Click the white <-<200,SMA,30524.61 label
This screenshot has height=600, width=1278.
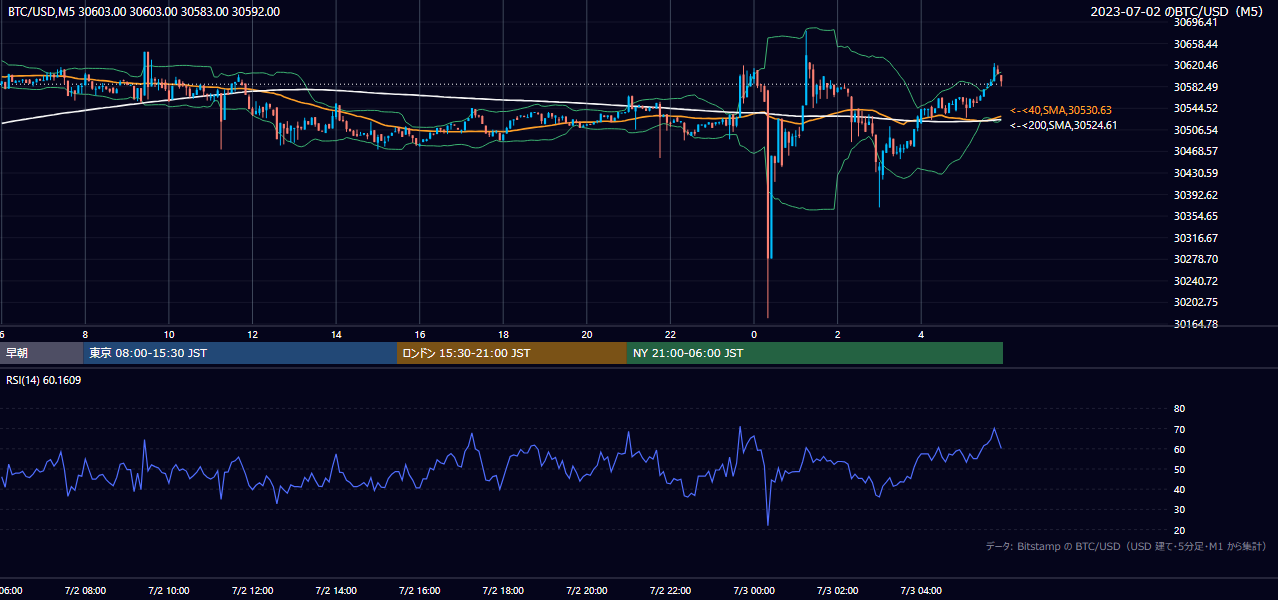point(1064,125)
